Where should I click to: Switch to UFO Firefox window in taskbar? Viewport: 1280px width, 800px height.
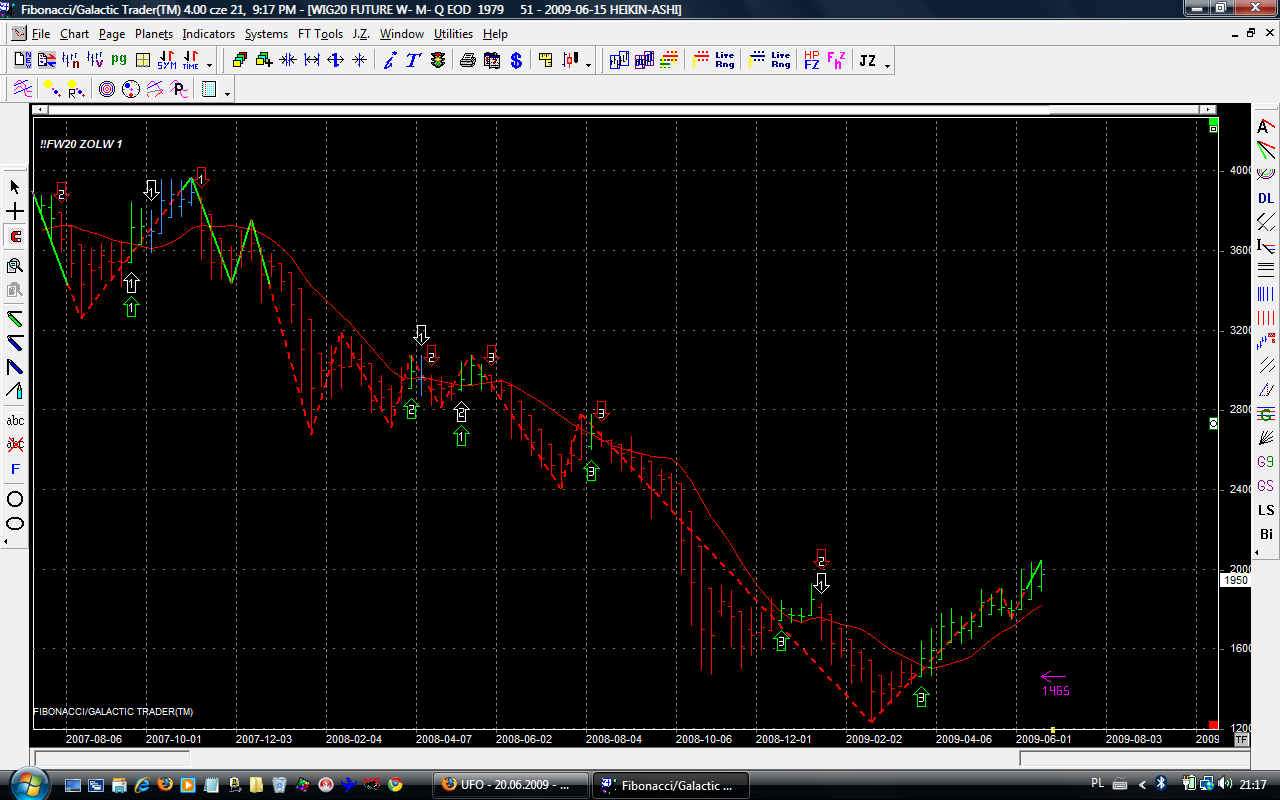pos(510,785)
